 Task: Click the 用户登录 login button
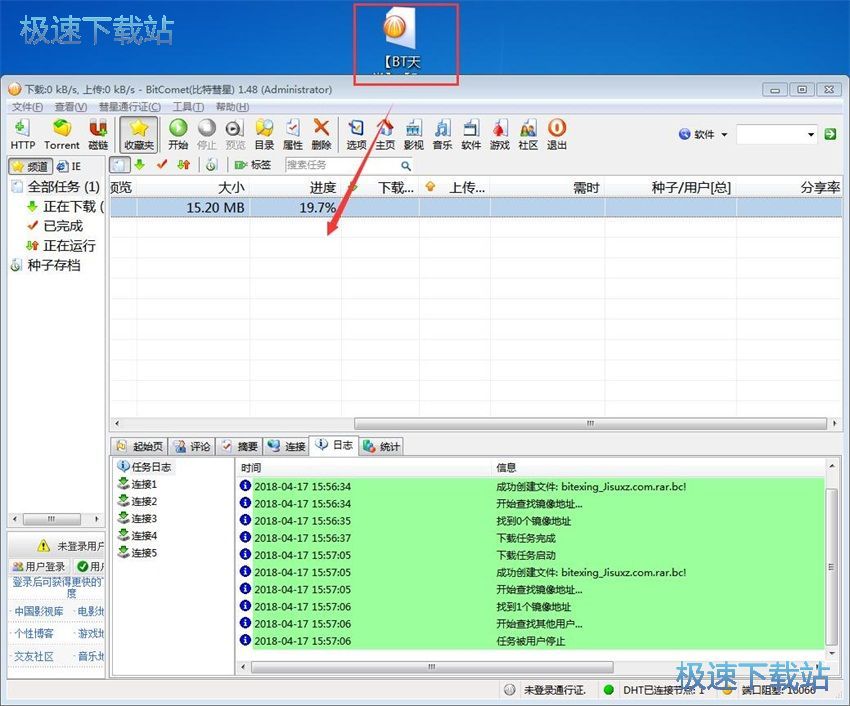(39, 566)
